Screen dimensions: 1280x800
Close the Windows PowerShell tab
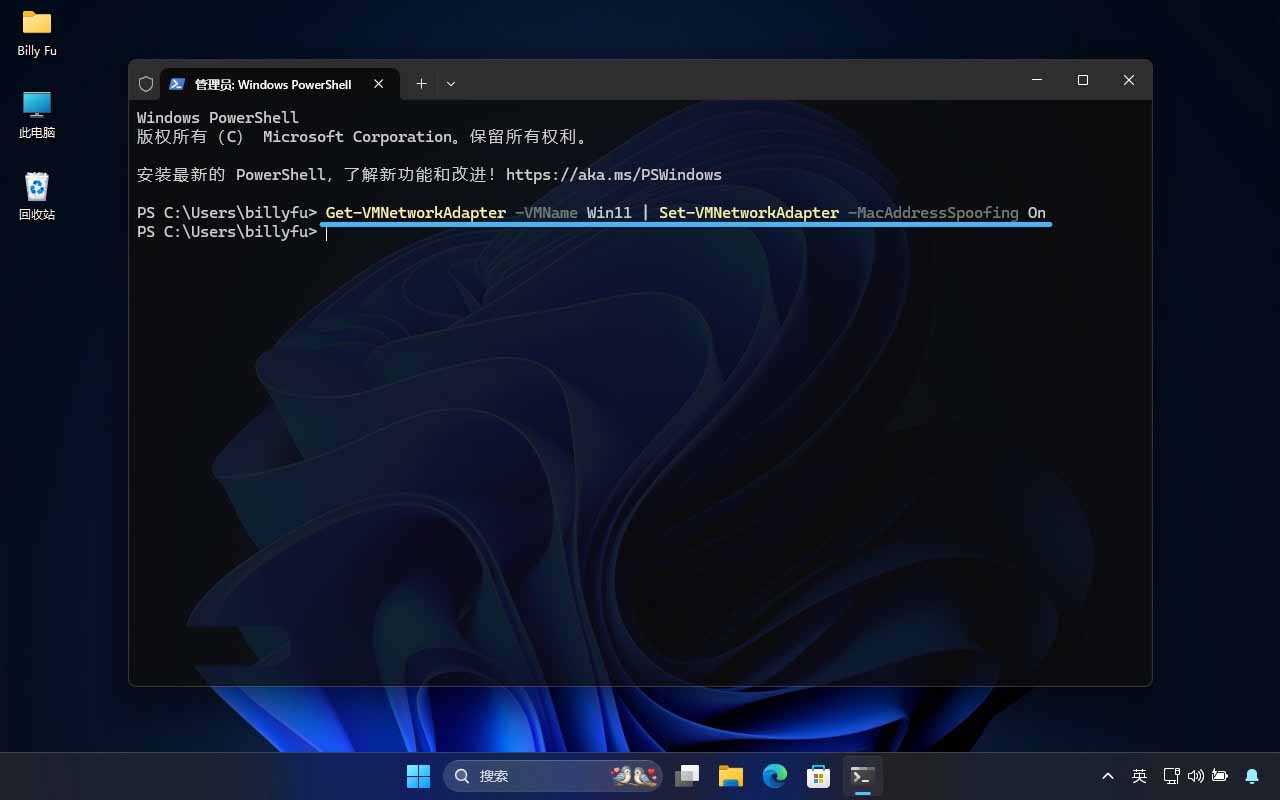pos(379,84)
